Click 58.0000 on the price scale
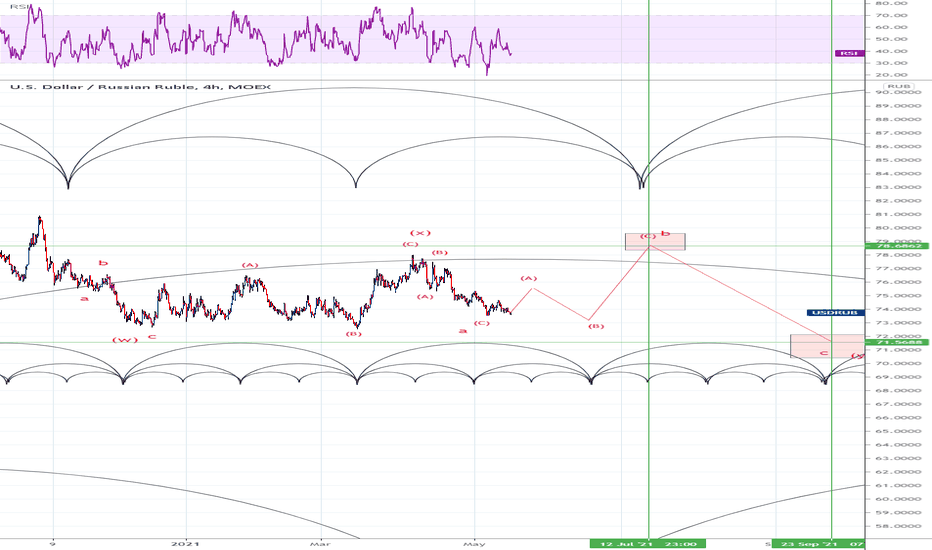The width and height of the screenshot is (932, 550). 898,526
